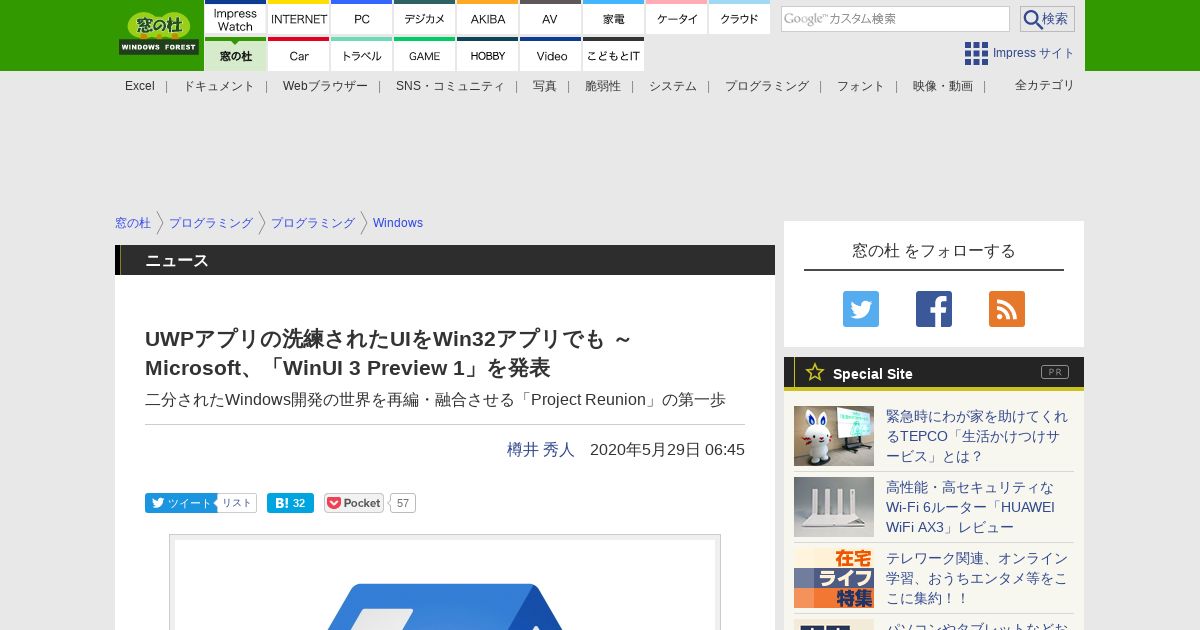The image size is (1200, 630).
Task: Open the top-menu プログラミング category
Action: 767,86
